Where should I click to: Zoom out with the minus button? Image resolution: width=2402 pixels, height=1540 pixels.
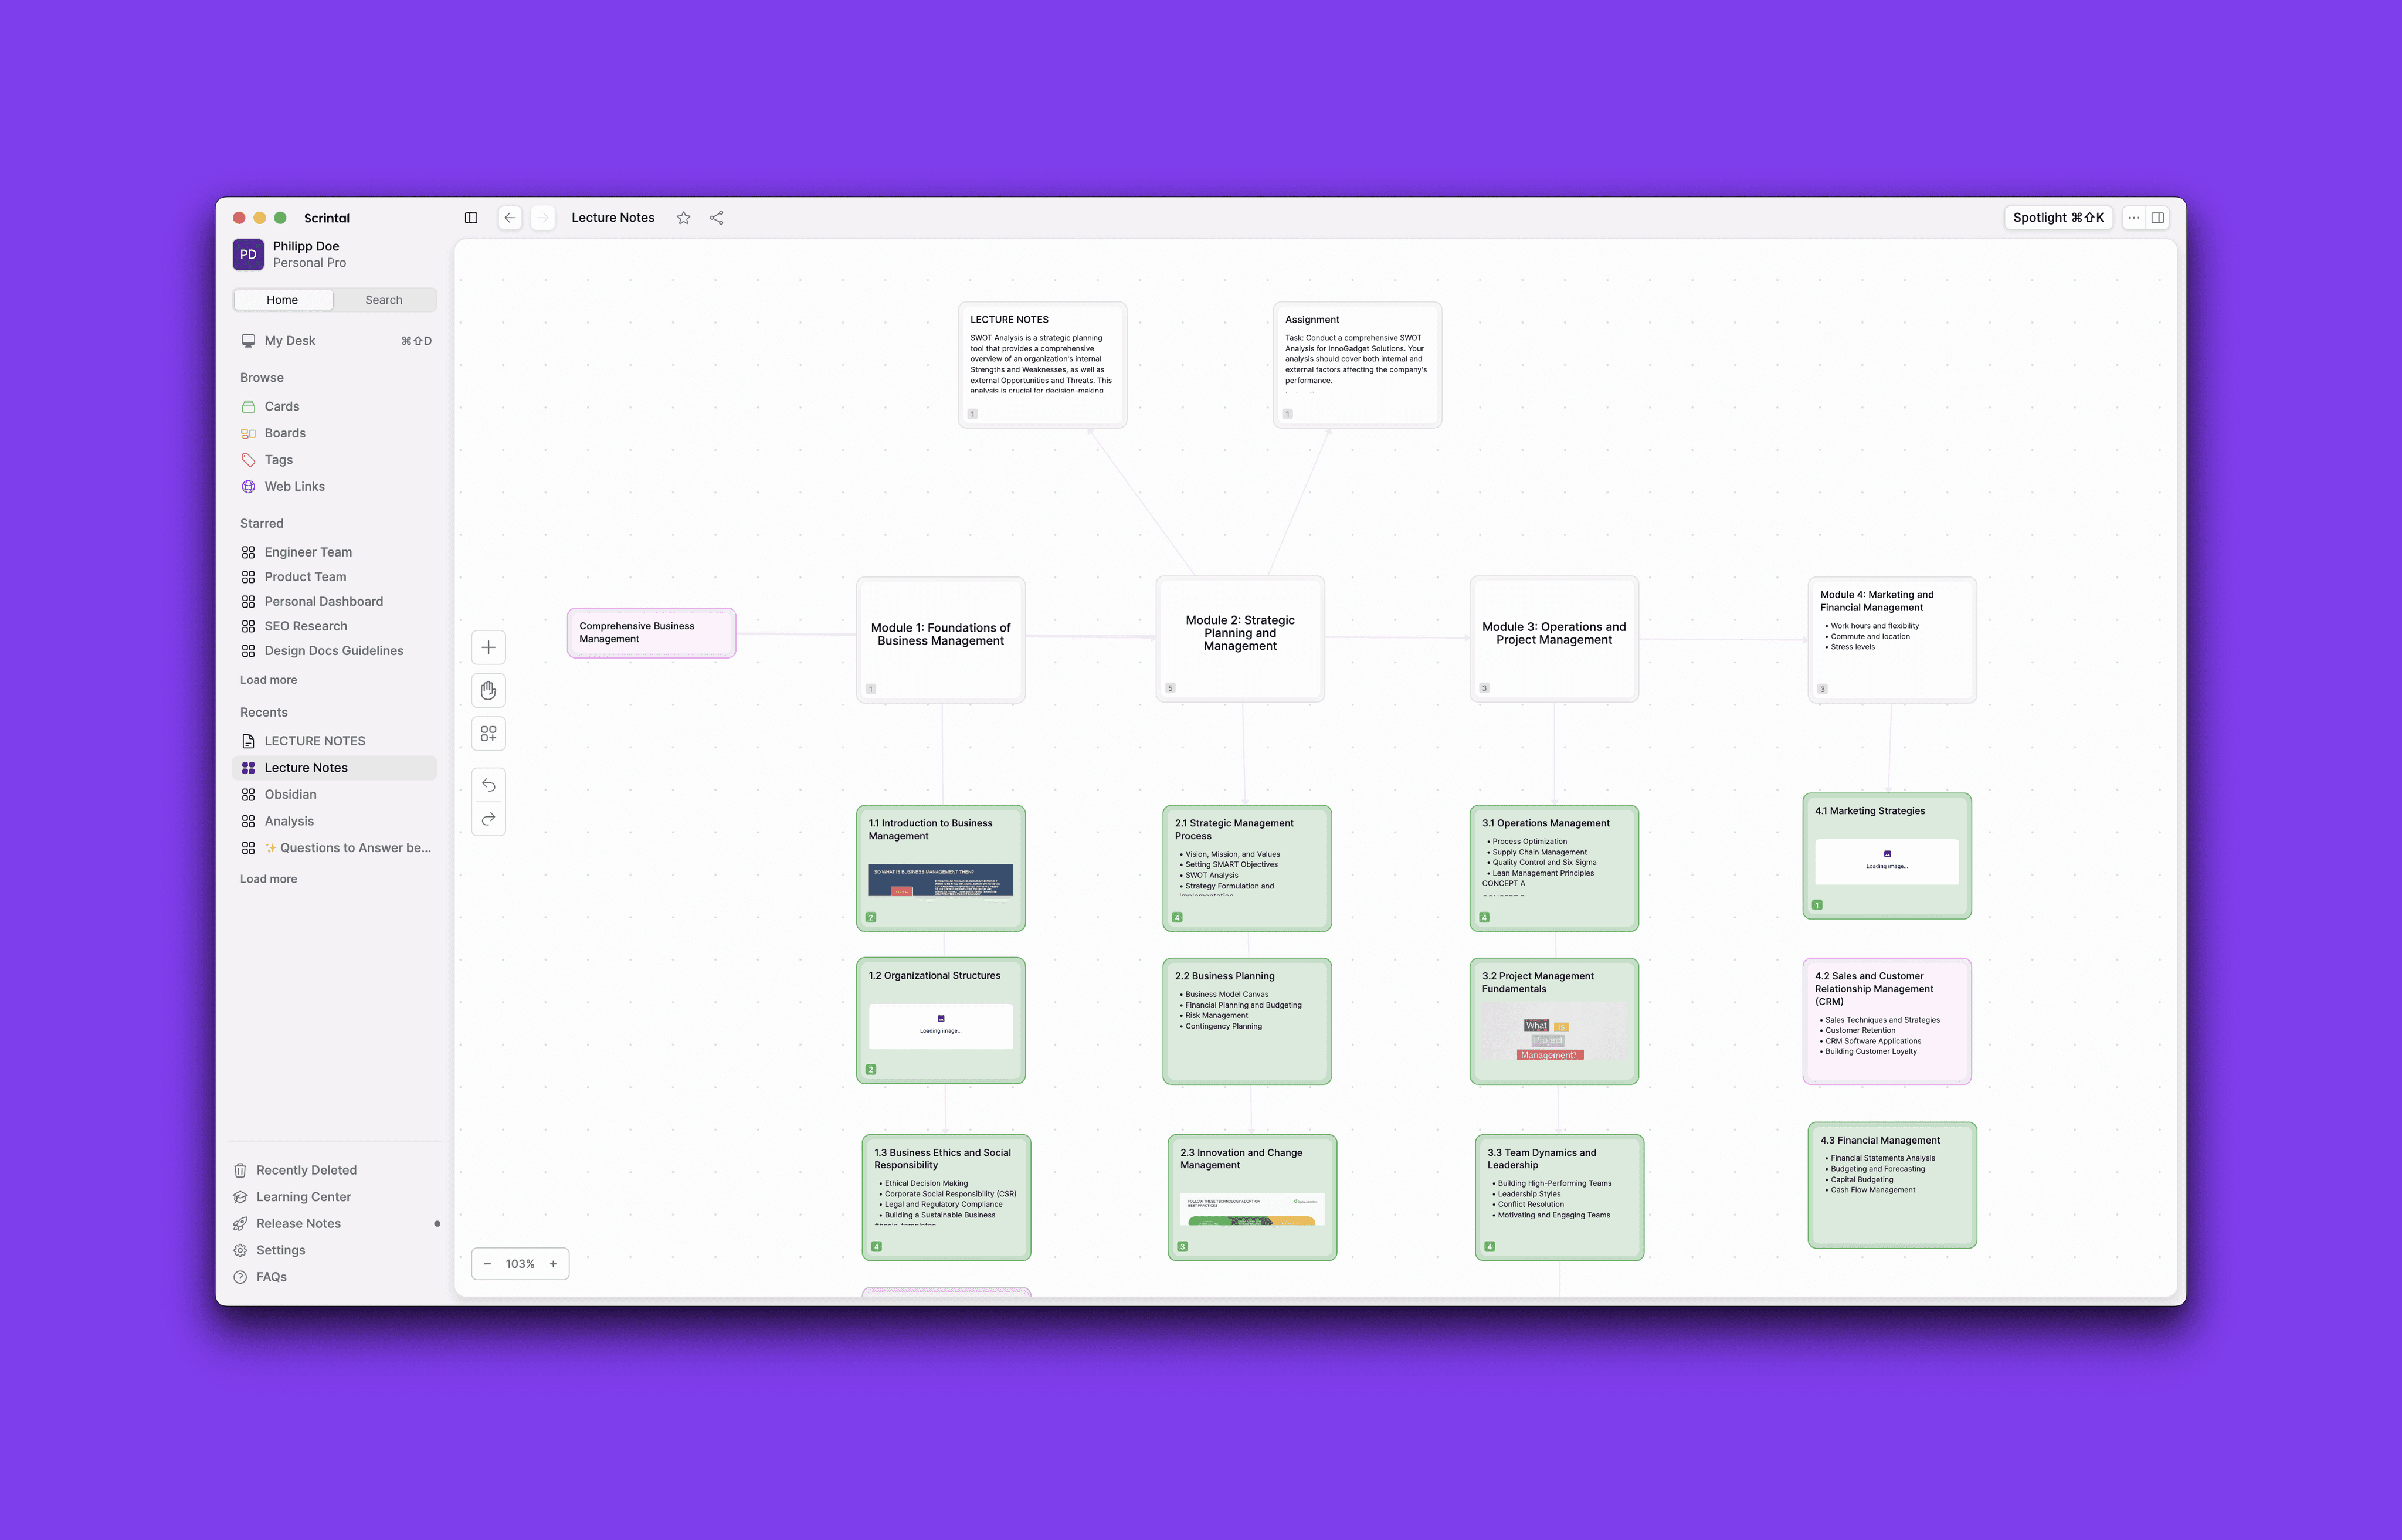click(x=488, y=1264)
